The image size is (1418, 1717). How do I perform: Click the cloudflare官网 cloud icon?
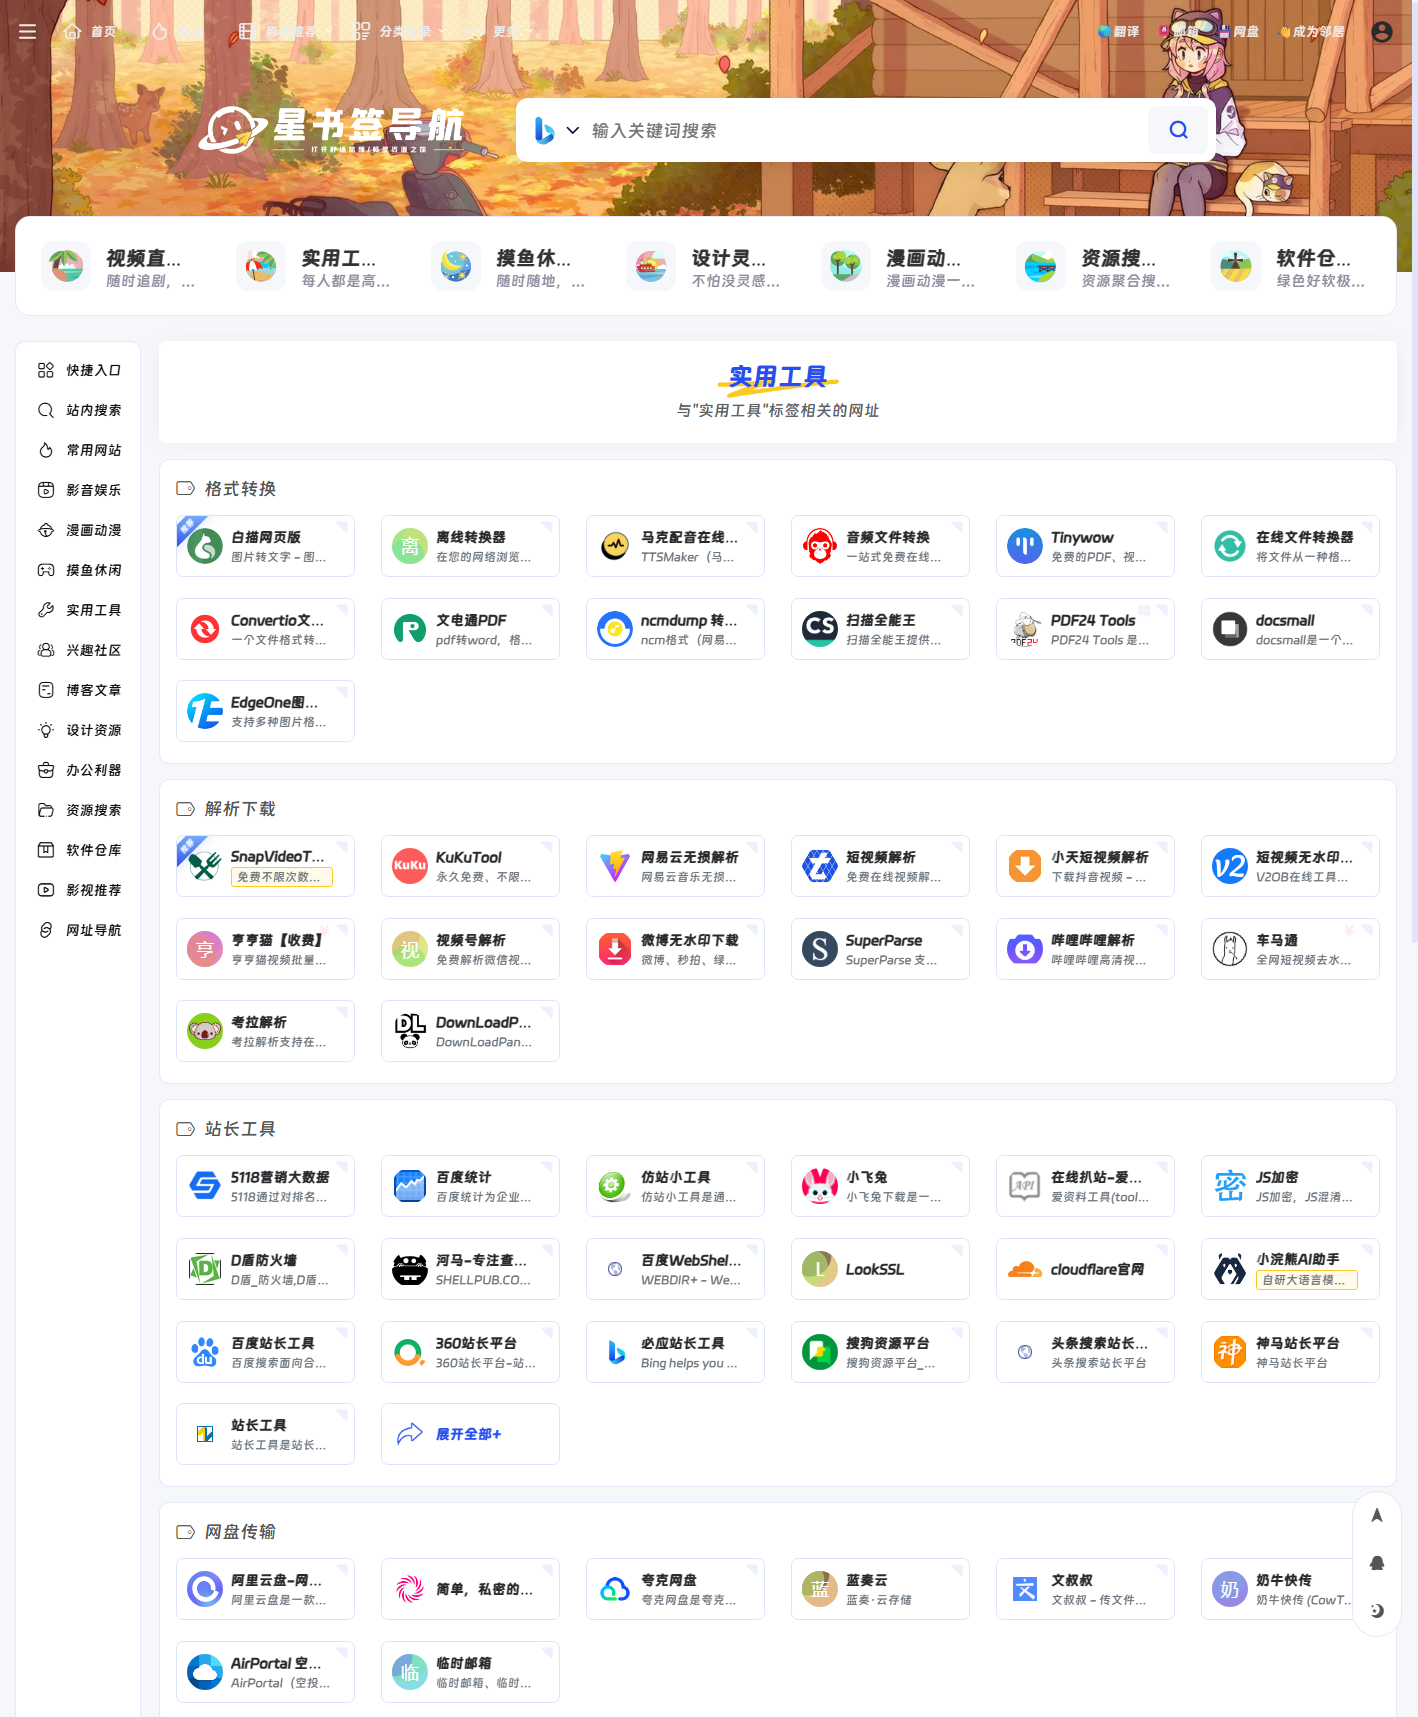(x=1025, y=1269)
